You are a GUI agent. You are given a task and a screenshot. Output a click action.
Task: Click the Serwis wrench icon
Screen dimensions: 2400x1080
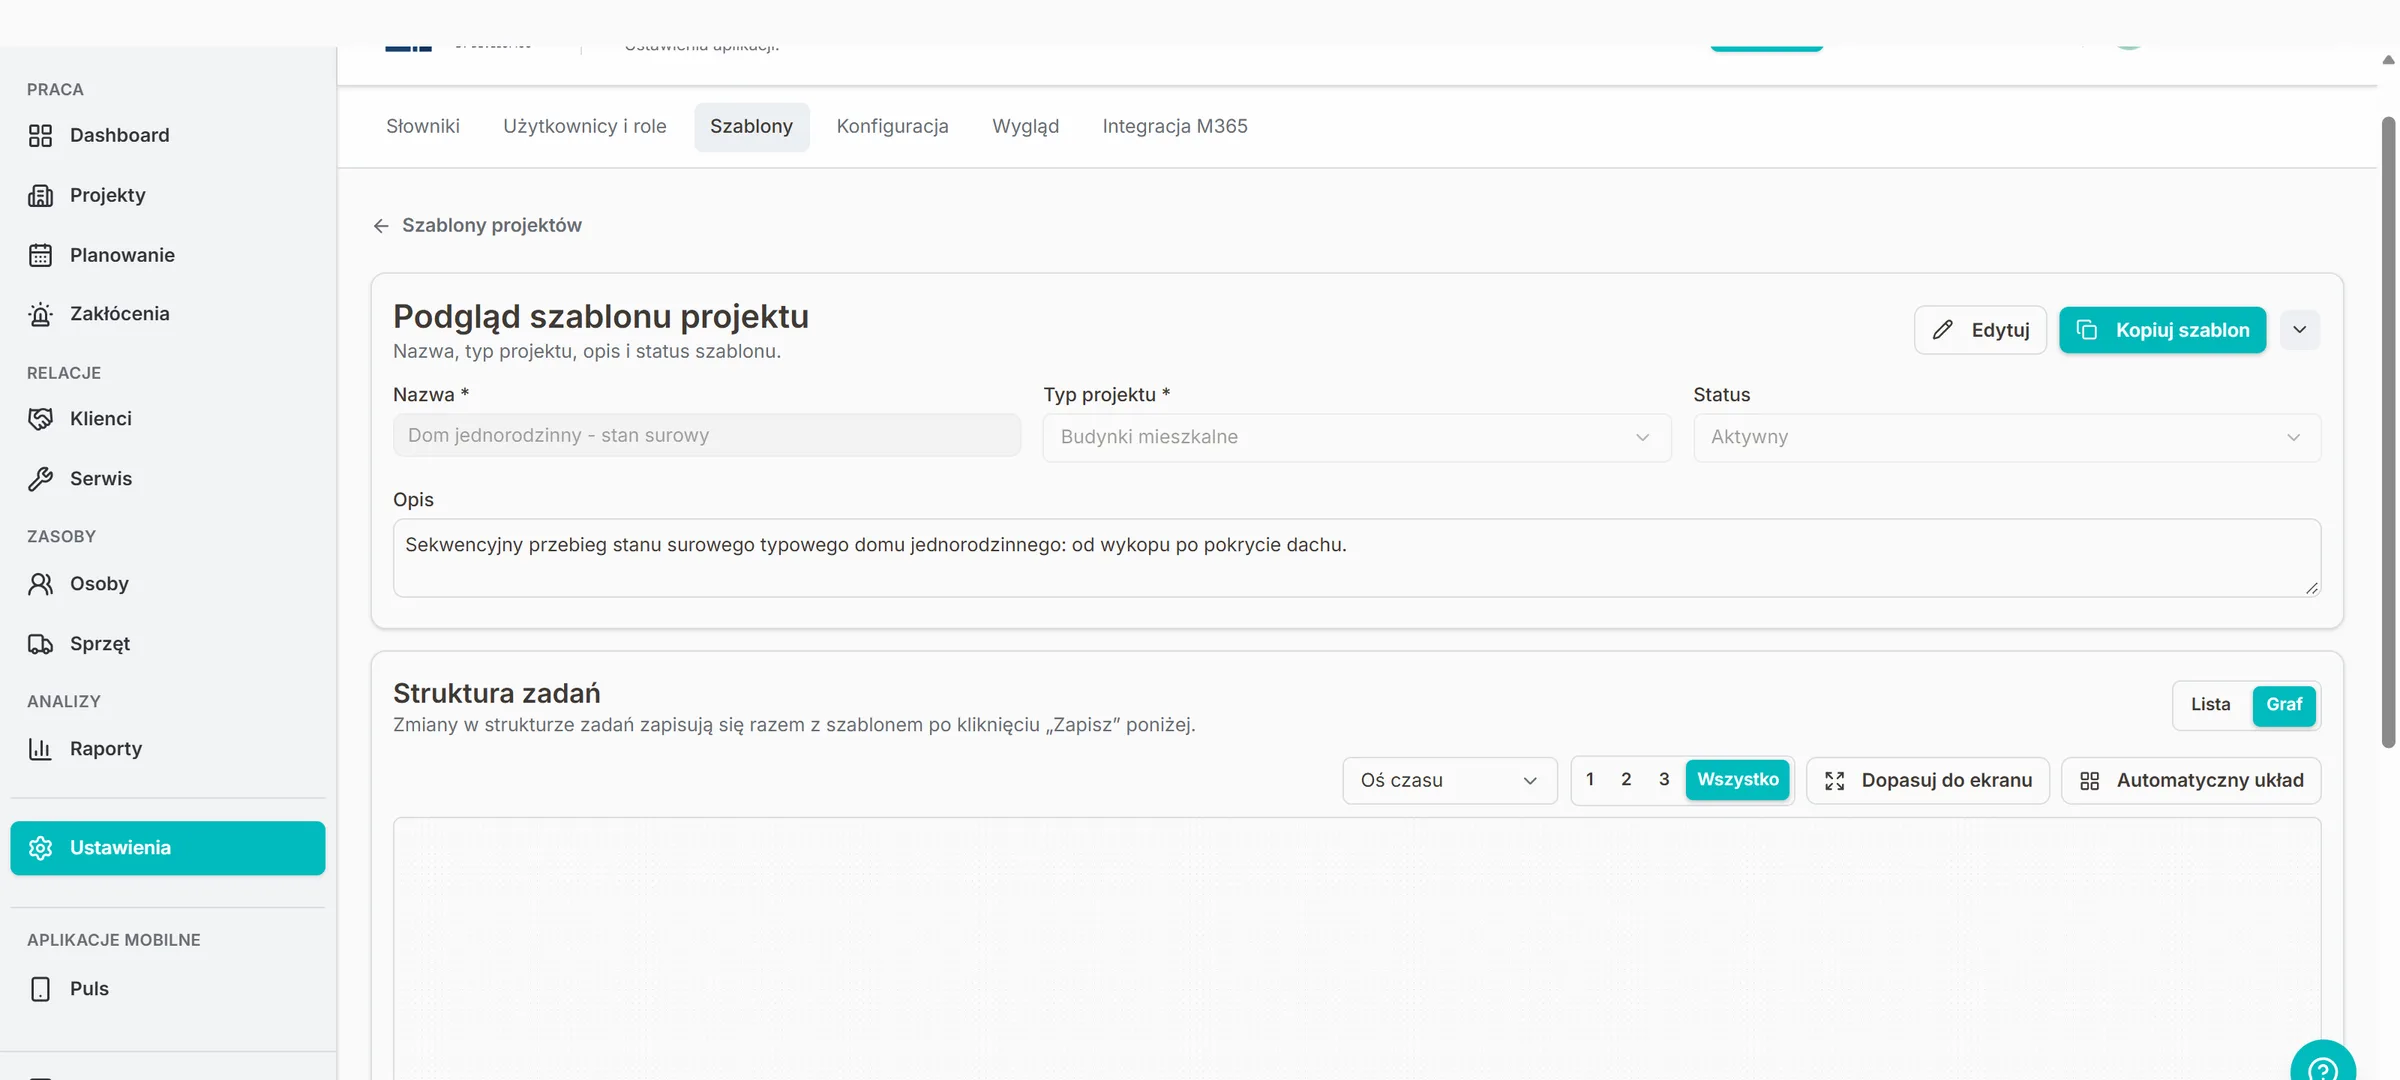pyautogui.click(x=40, y=479)
